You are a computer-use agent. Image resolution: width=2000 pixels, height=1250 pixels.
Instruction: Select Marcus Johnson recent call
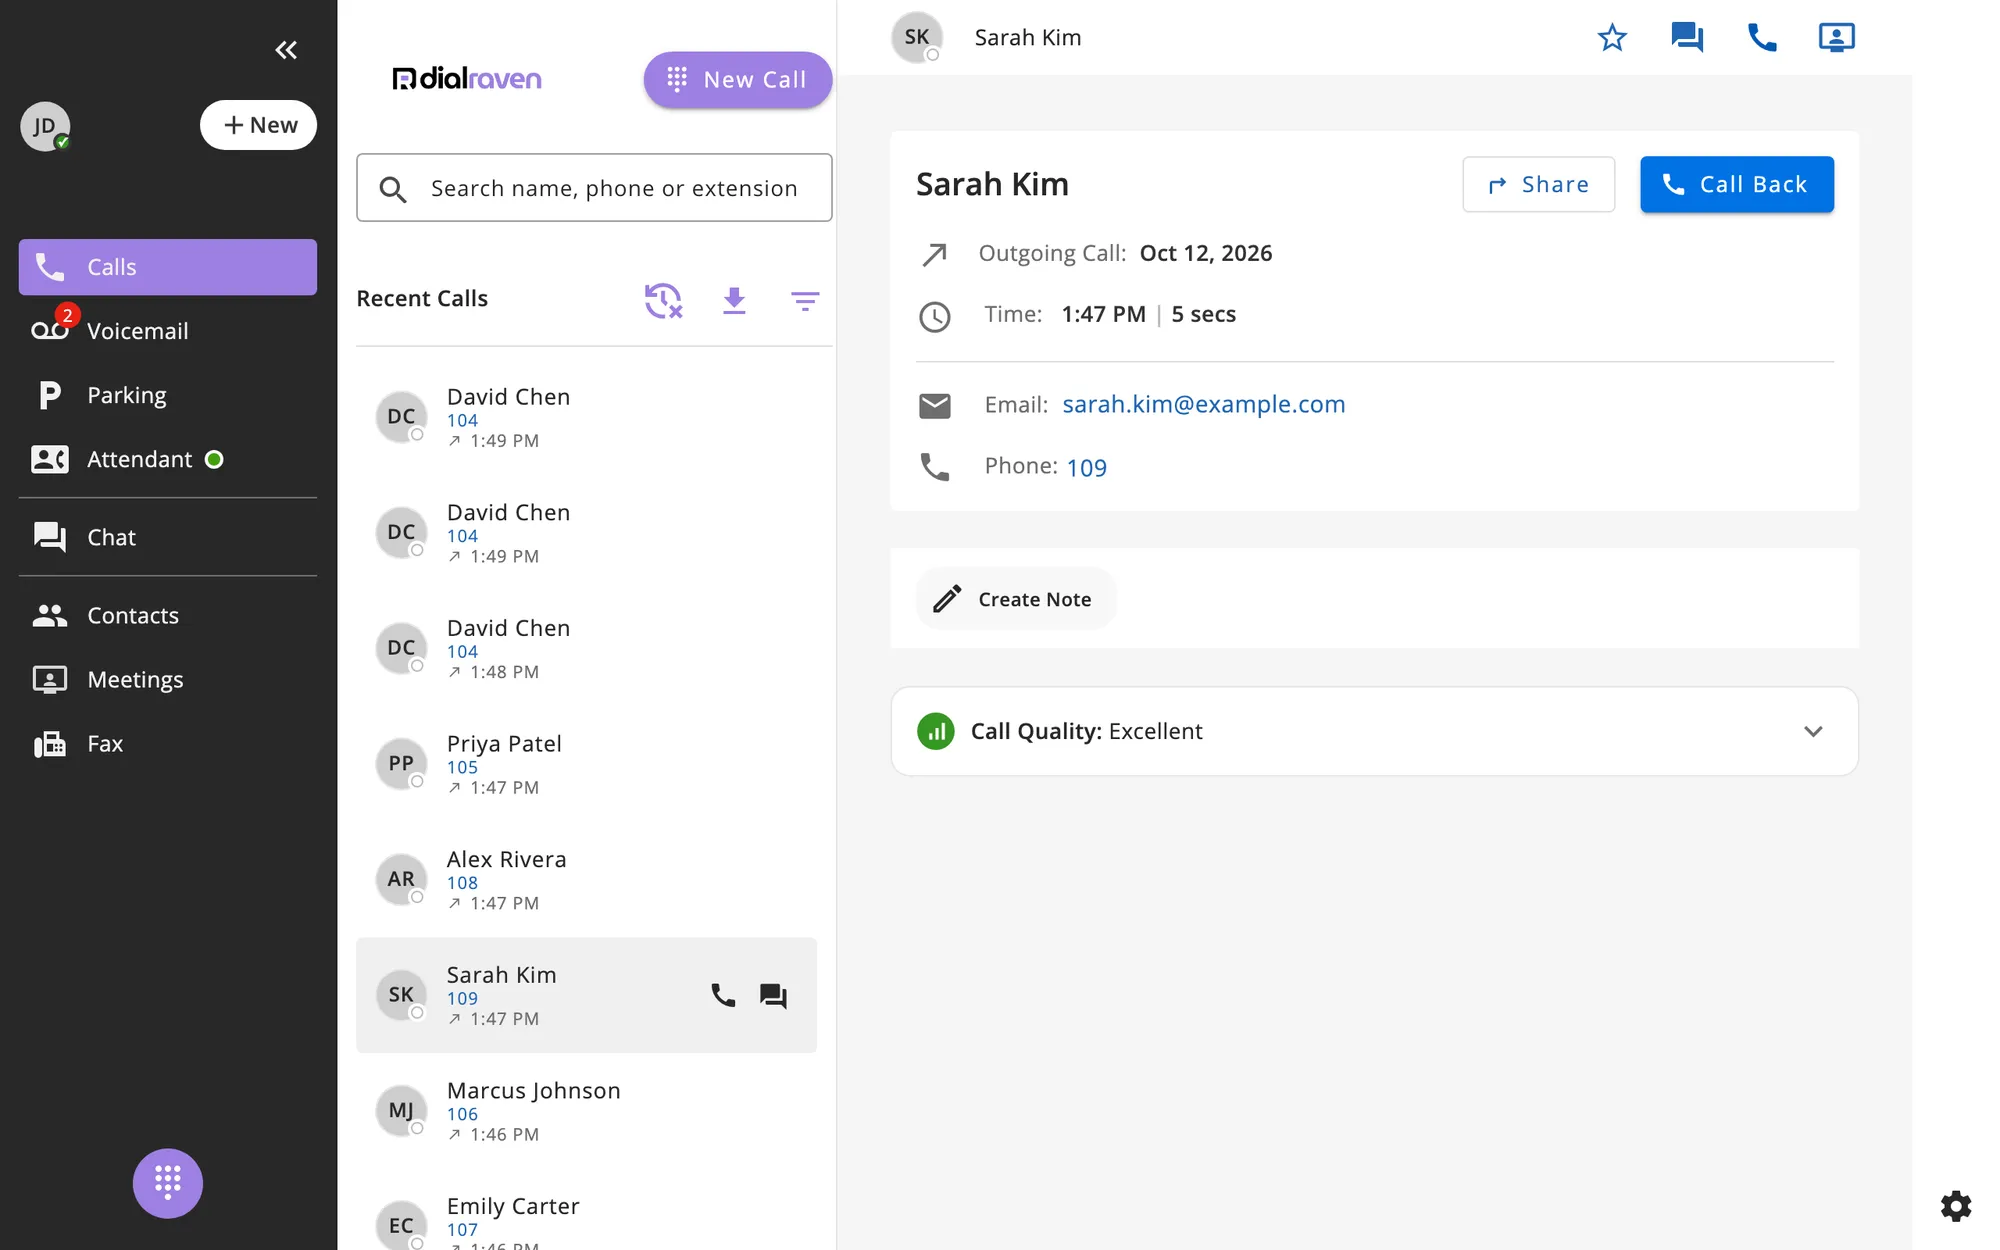[x=586, y=1111]
